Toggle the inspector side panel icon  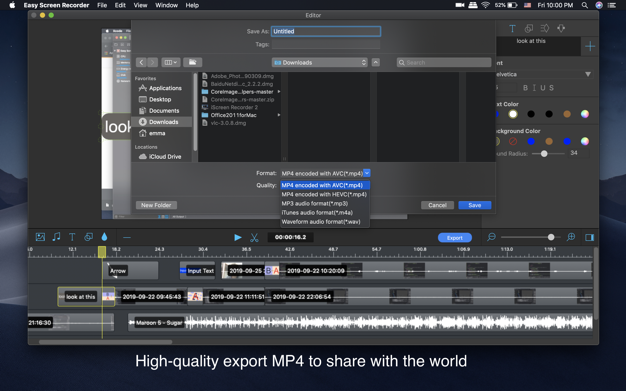click(x=589, y=237)
